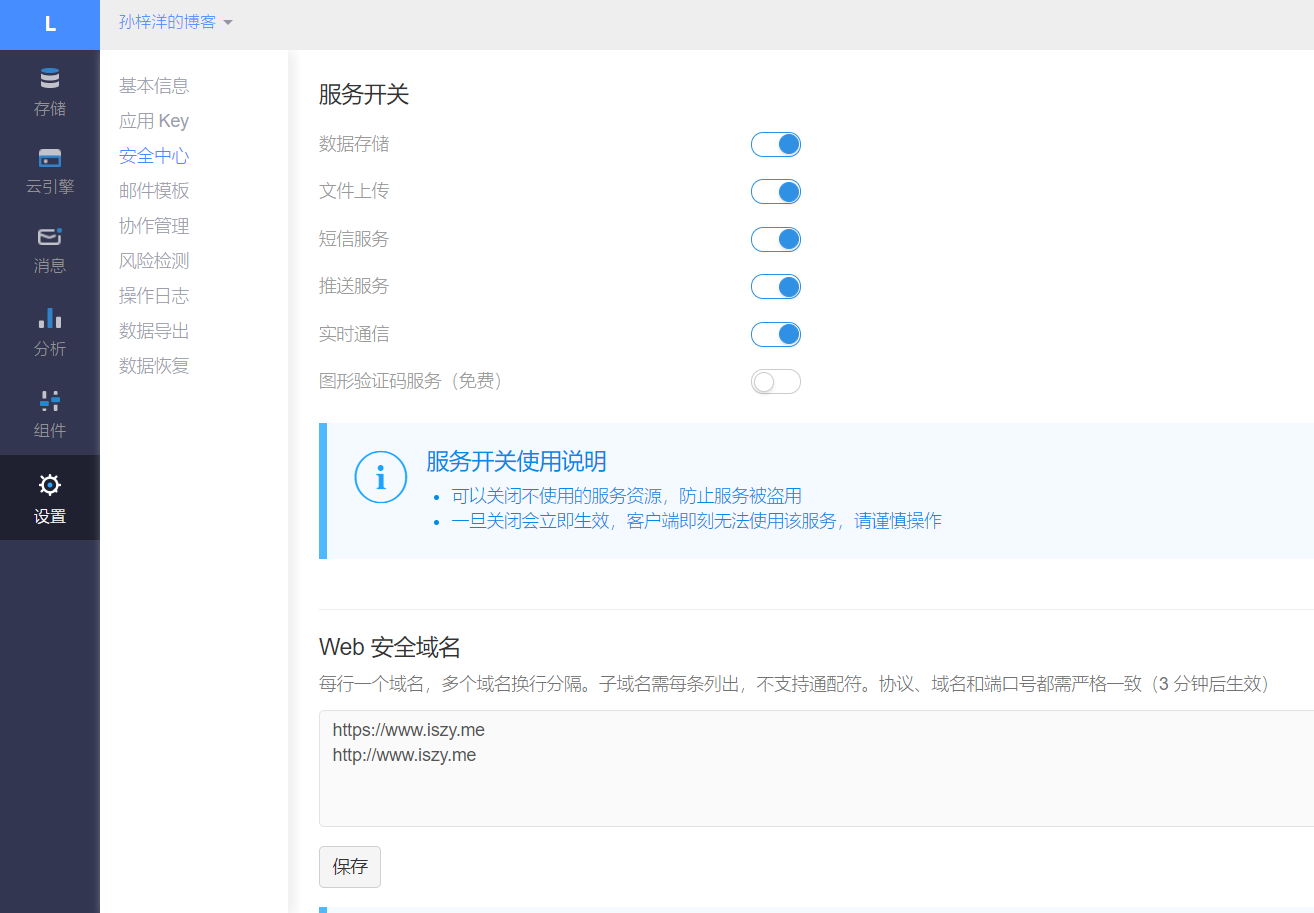Open the 邮件模板 settings page
Viewport: 1314px width, 913px height.
[x=154, y=191]
